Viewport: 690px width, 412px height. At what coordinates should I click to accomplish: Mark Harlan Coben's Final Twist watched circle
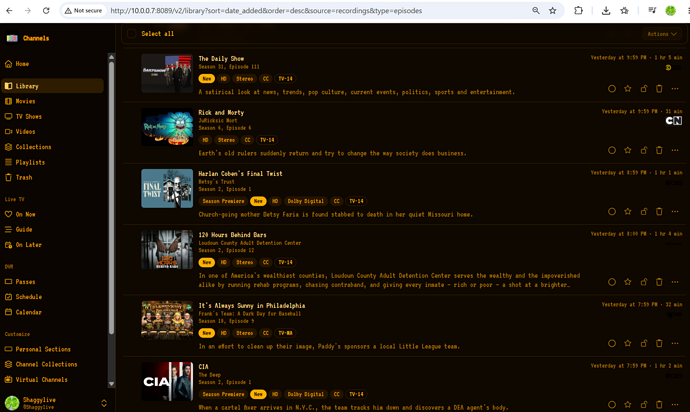[x=612, y=212]
